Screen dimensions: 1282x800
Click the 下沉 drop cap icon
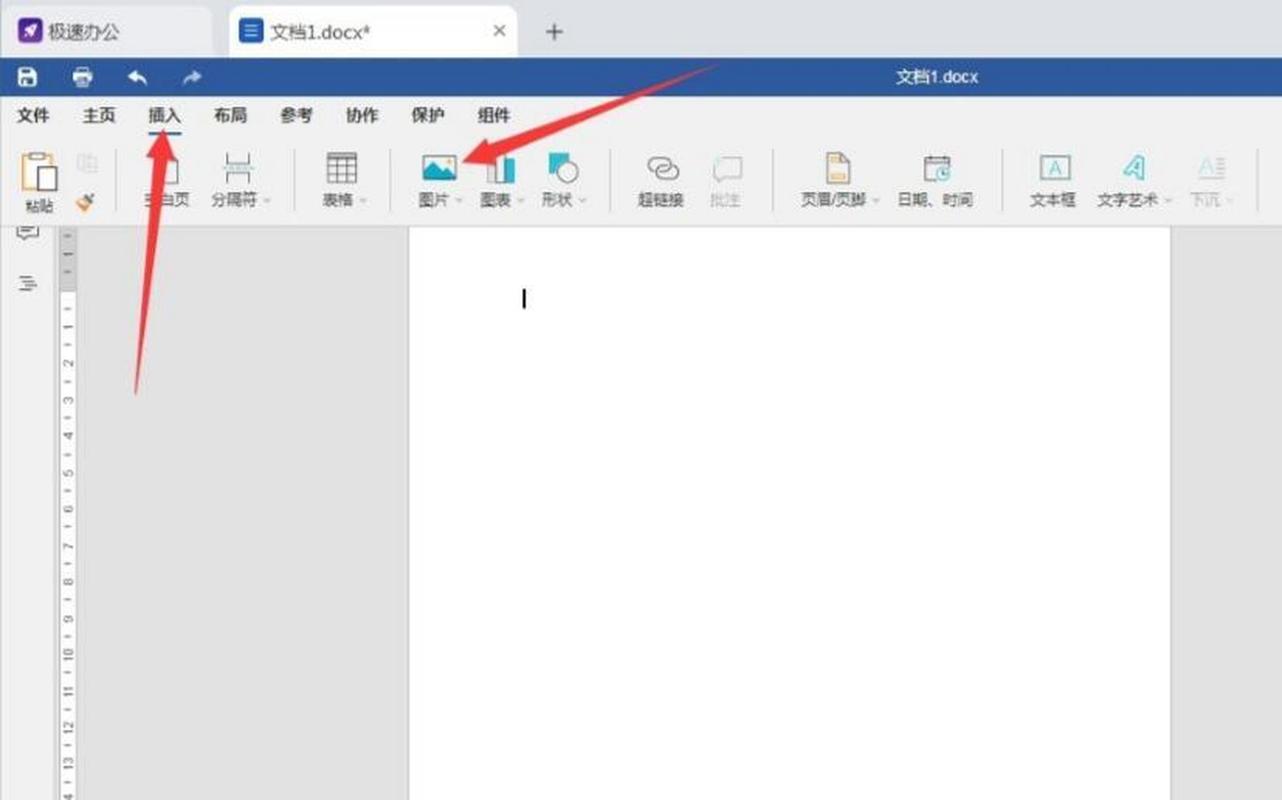pos(1211,168)
